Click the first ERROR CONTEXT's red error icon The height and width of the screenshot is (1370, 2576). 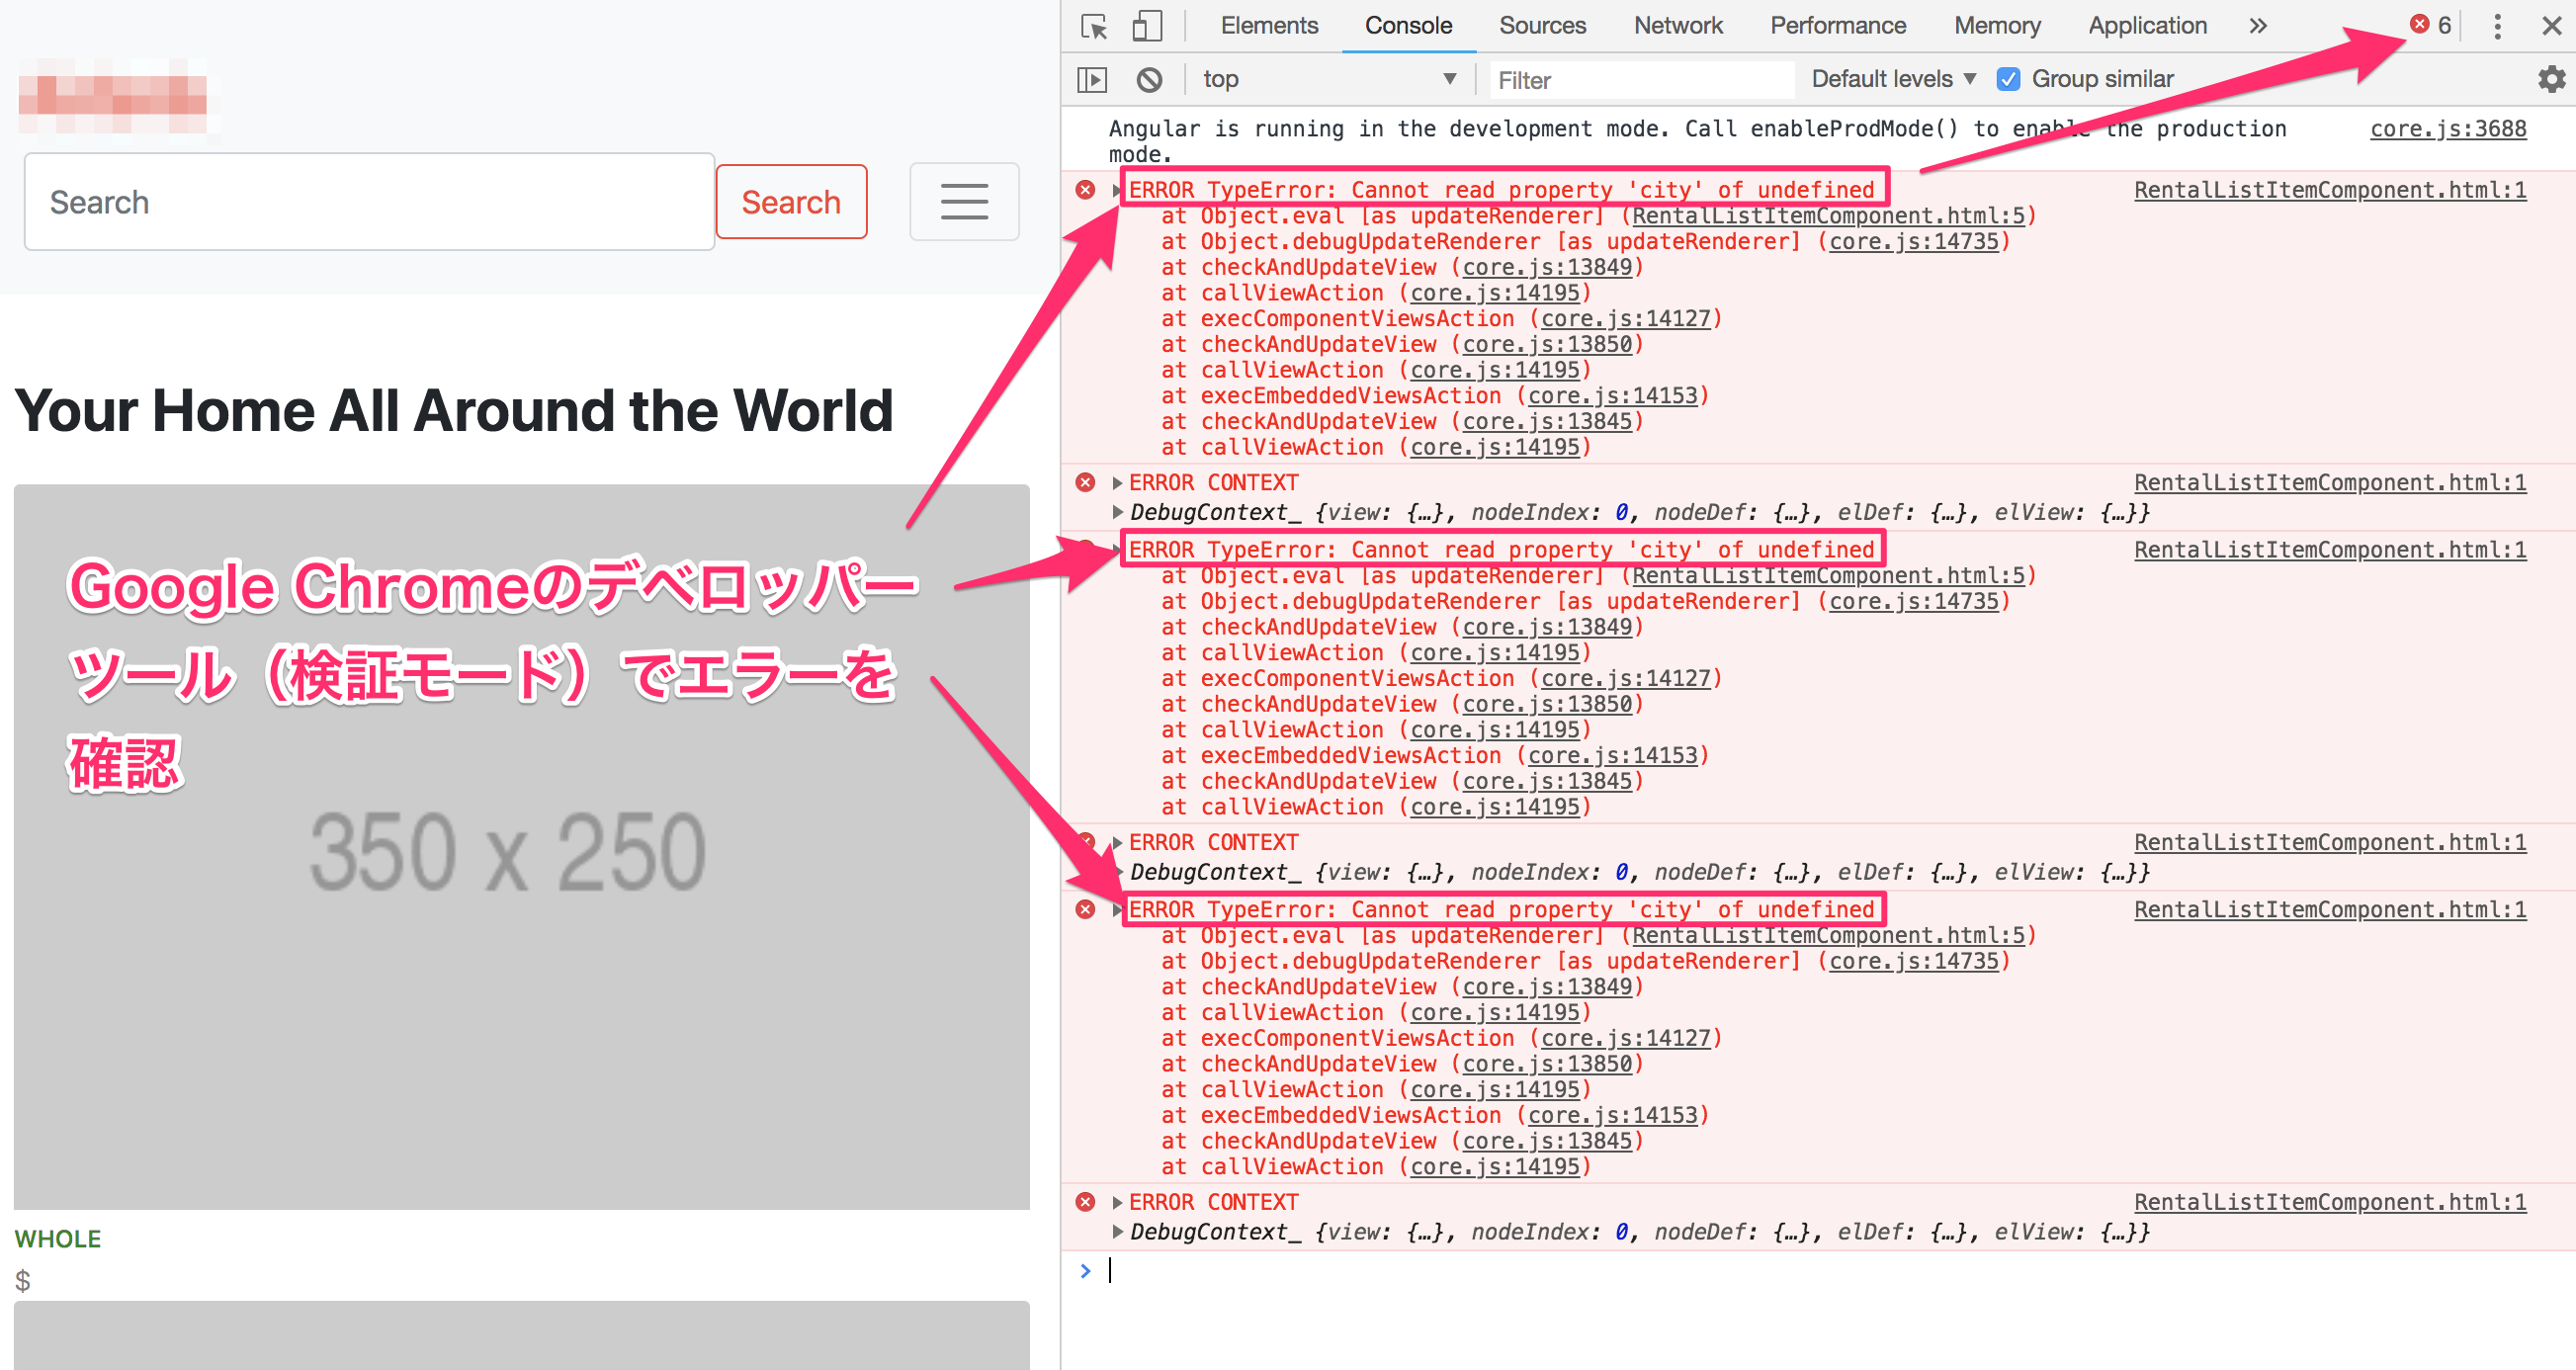tap(1085, 483)
